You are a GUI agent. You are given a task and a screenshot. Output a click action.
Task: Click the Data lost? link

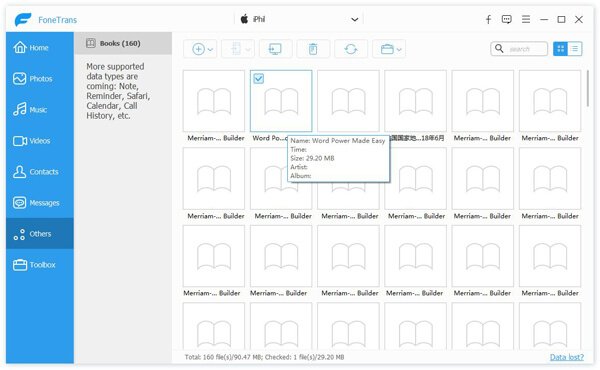567,357
